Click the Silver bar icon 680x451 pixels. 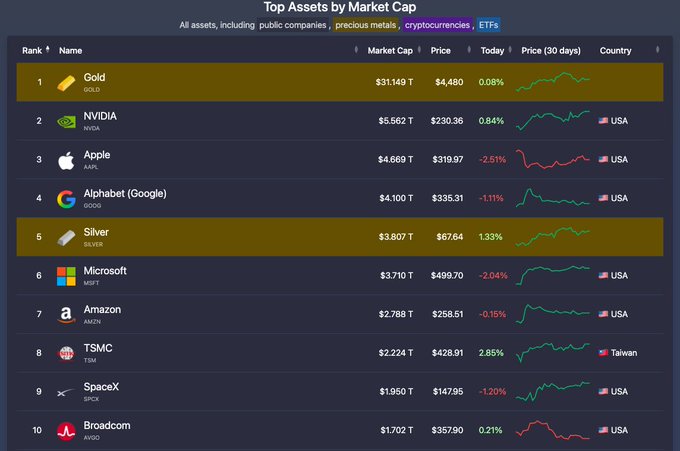pos(66,238)
